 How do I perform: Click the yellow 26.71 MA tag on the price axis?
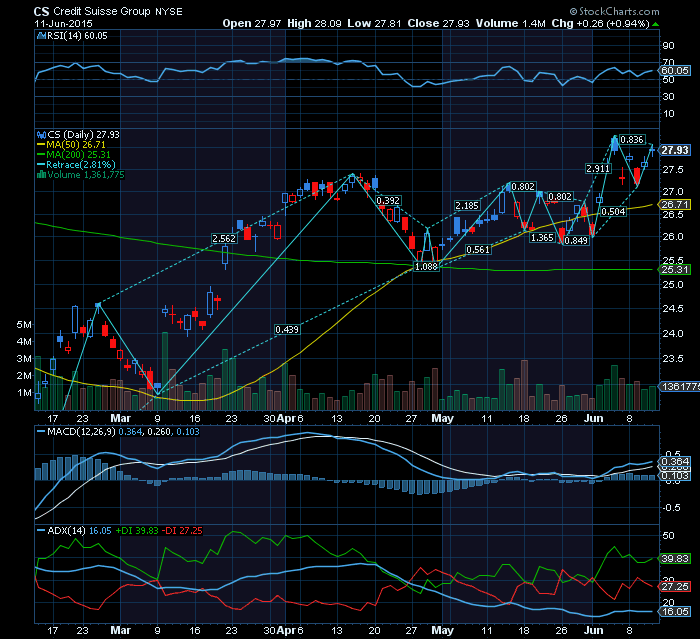tap(675, 205)
